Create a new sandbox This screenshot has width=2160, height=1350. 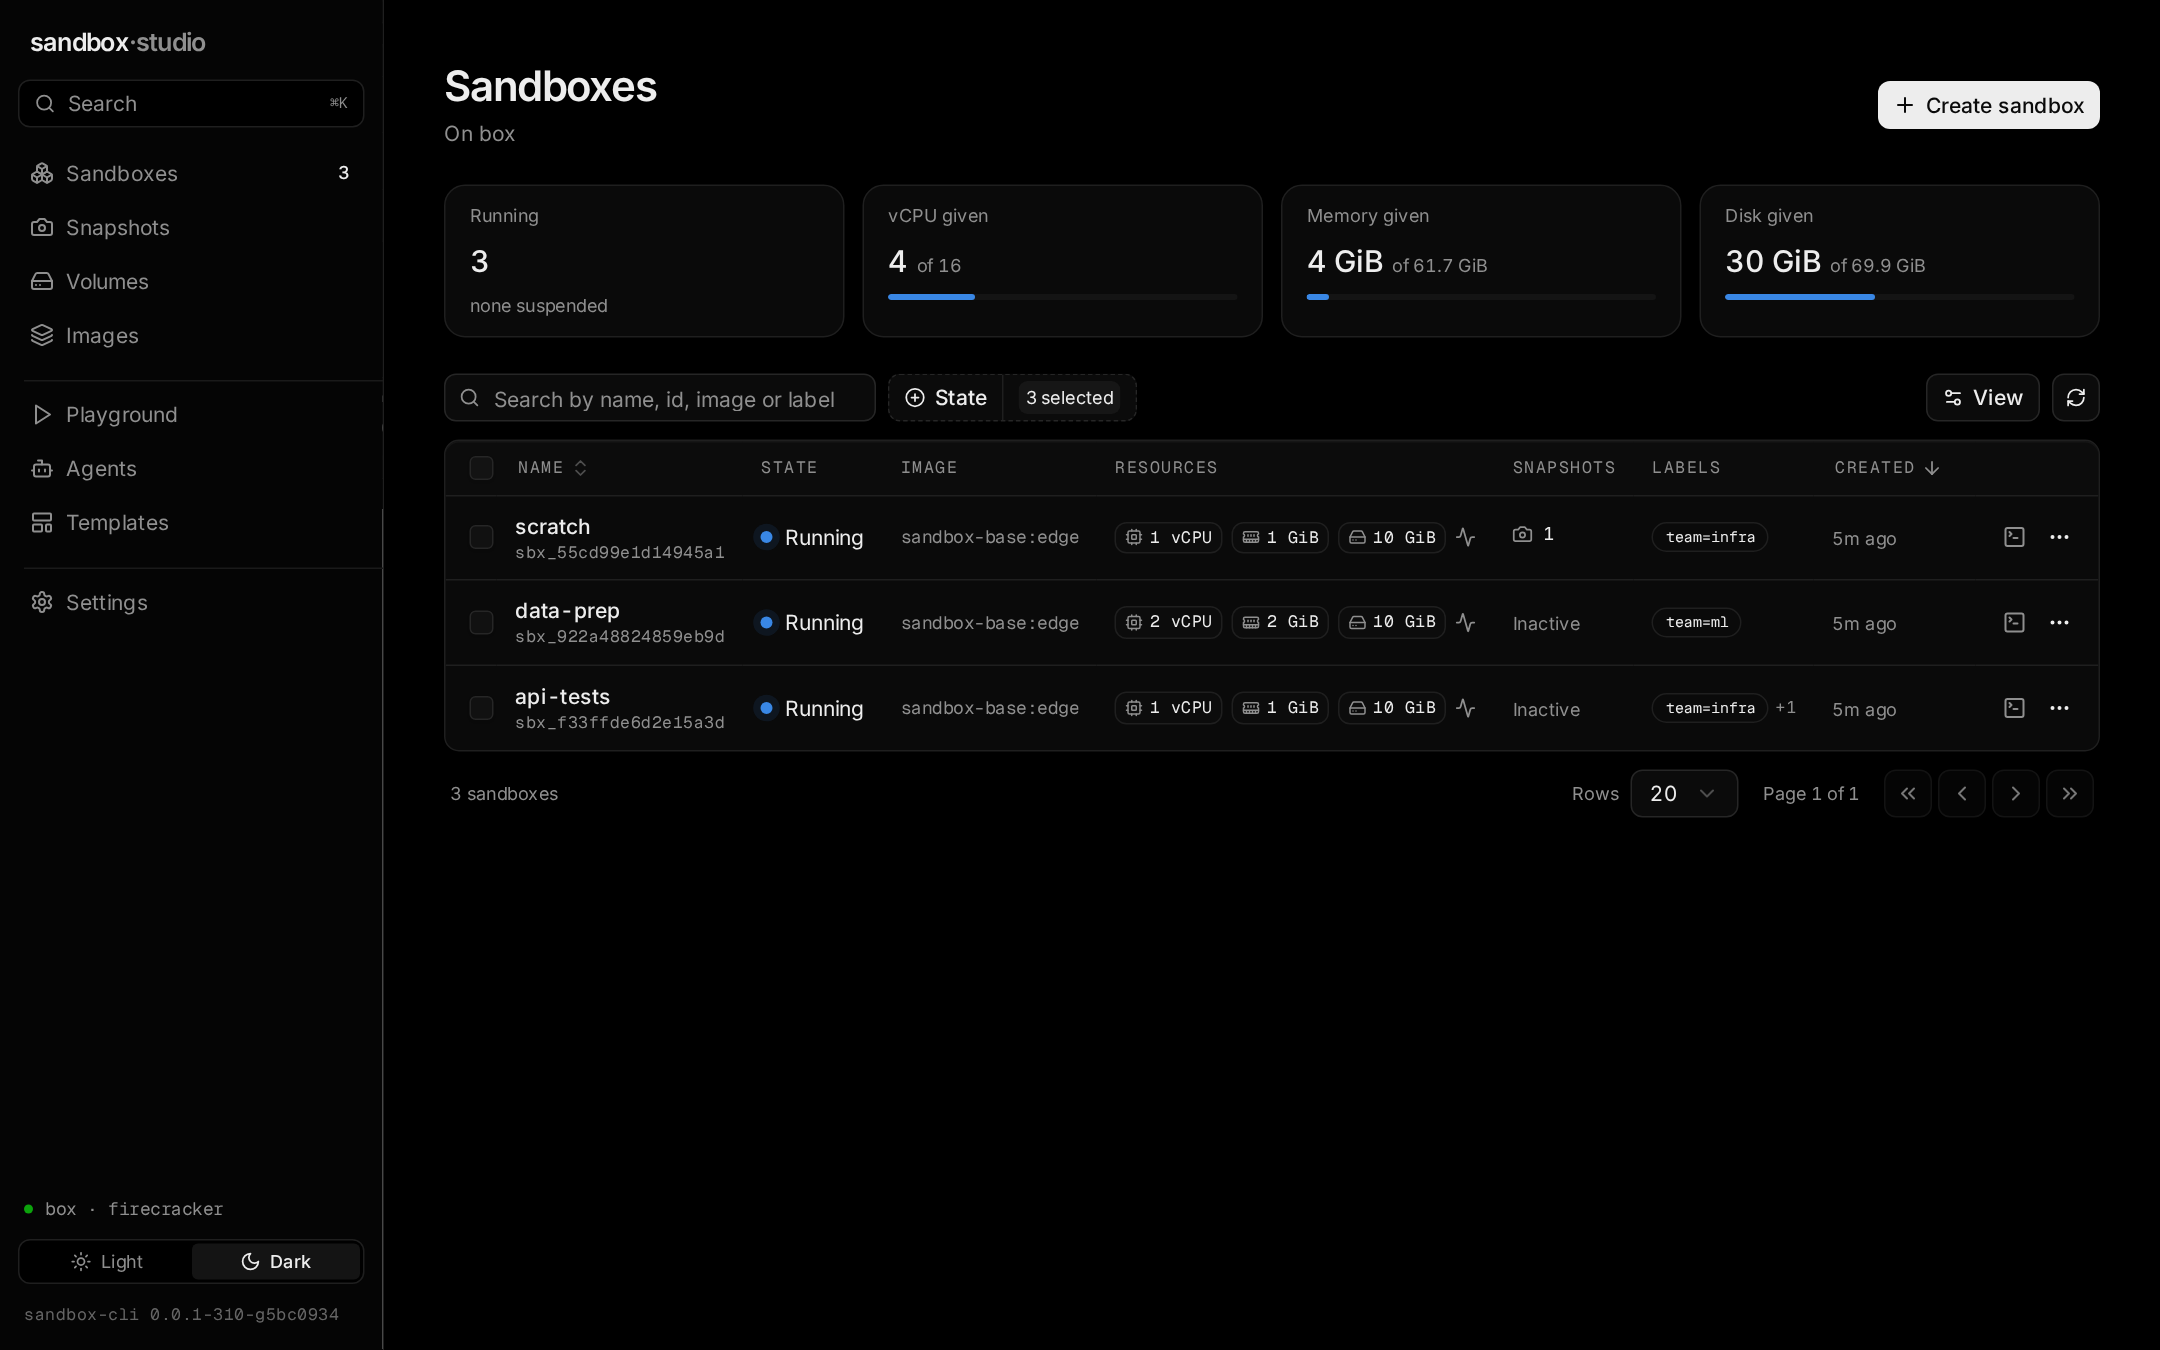pyautogui.click(x=1988, y=105)
